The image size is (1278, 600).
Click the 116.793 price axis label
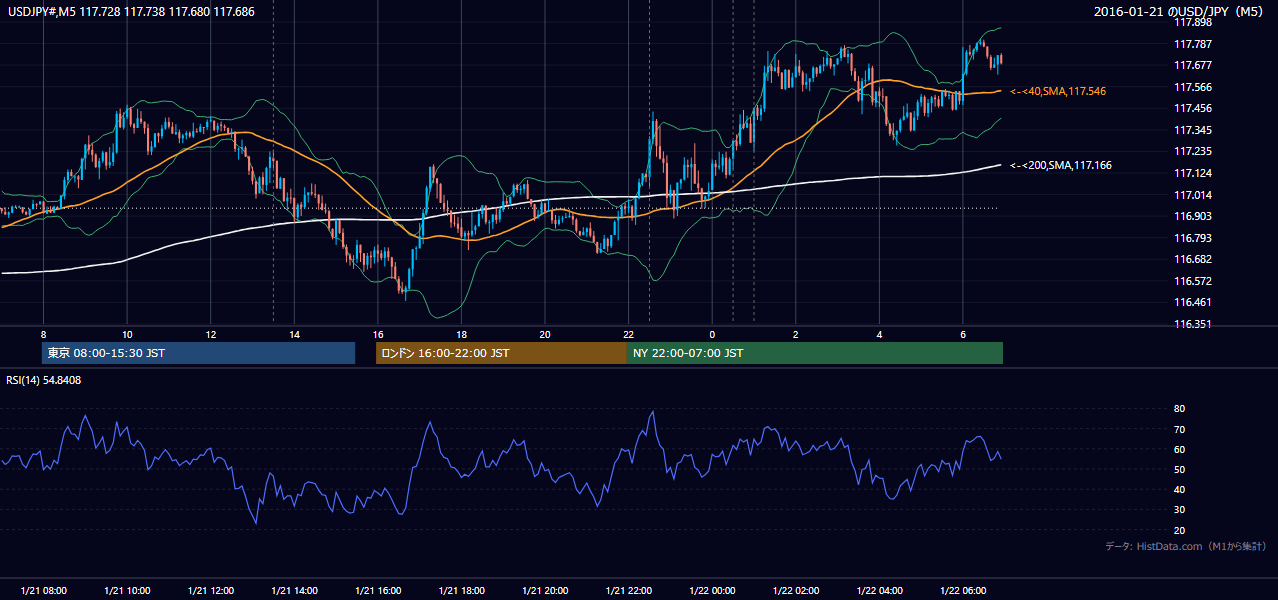pyautogui.click(x=1192, y=238)
